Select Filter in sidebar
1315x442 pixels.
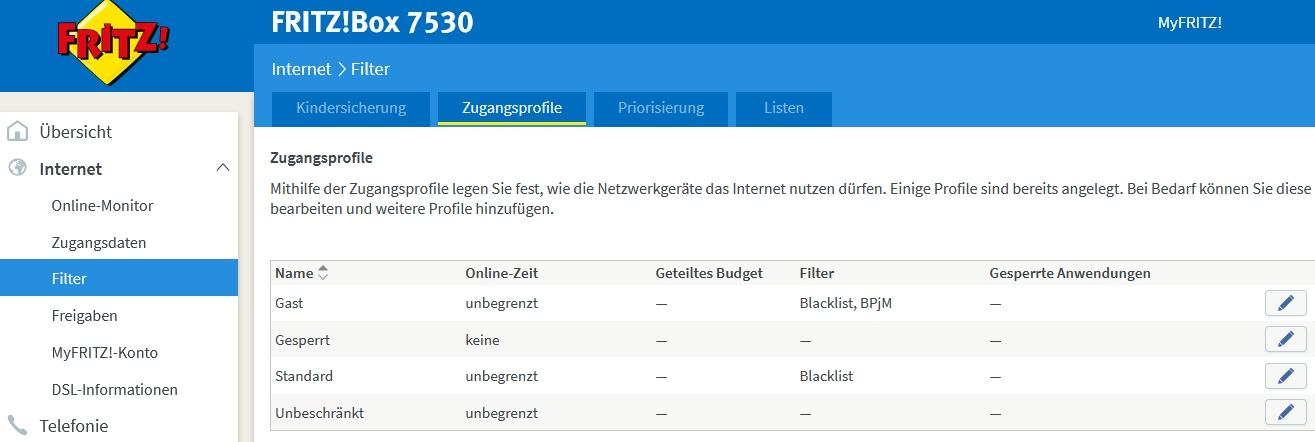tap(119, 278)
